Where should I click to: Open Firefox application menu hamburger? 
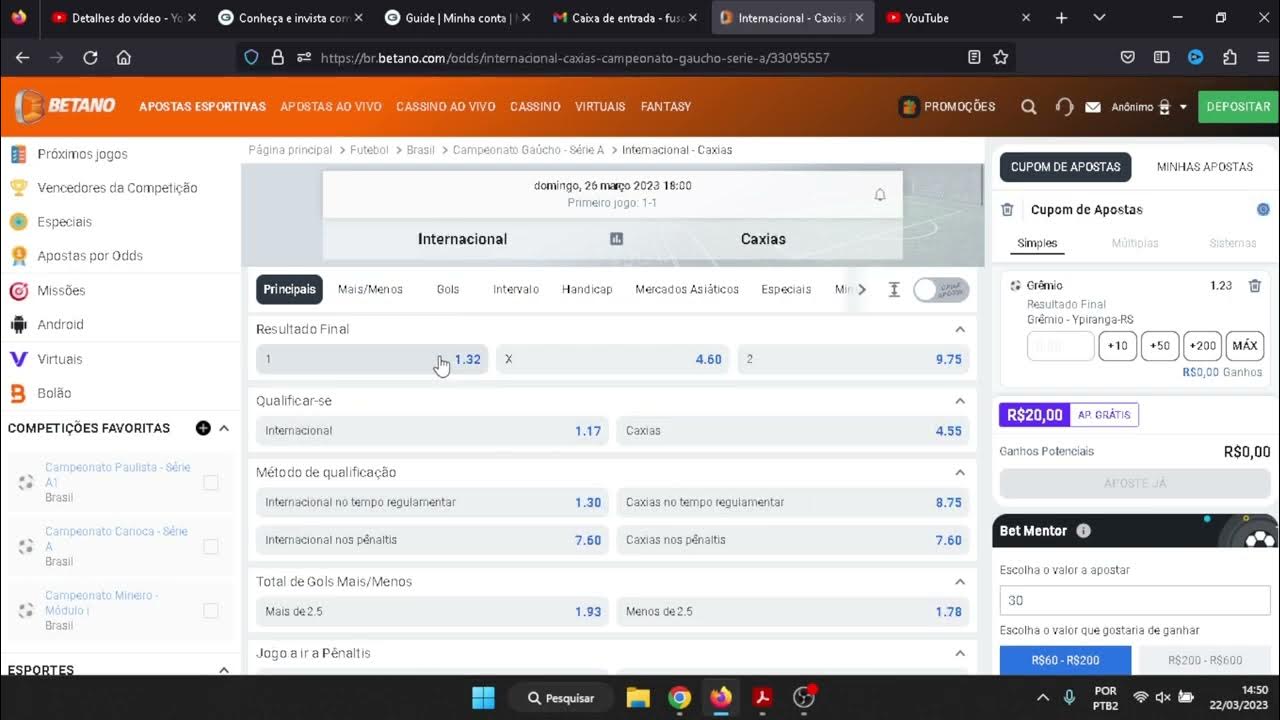pyautogui.click(x=1263, y=58)
